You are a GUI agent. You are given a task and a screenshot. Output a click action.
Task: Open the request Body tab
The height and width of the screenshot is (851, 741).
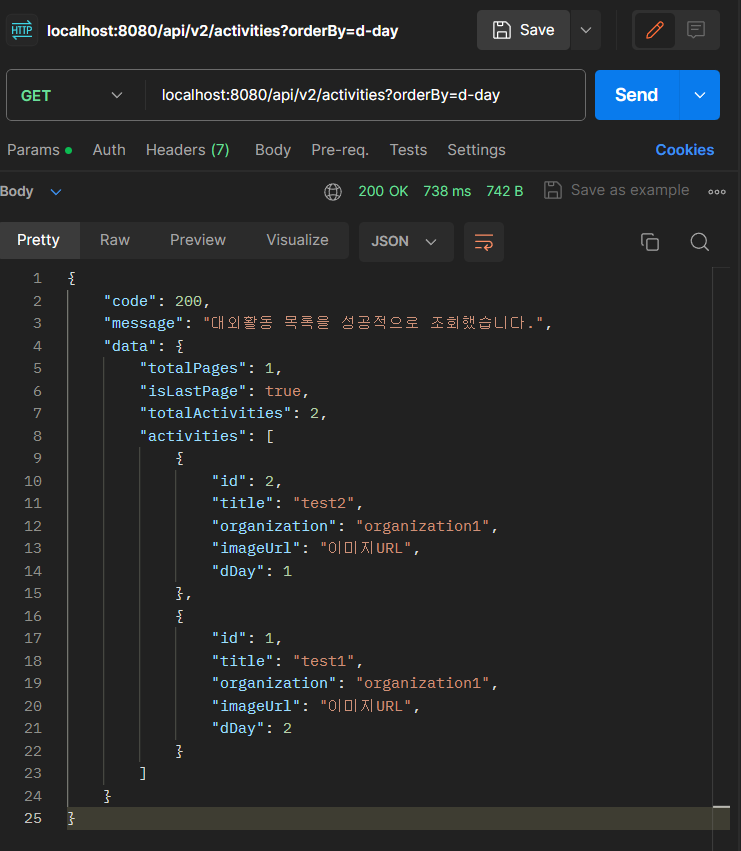click(x=273, y=150)
